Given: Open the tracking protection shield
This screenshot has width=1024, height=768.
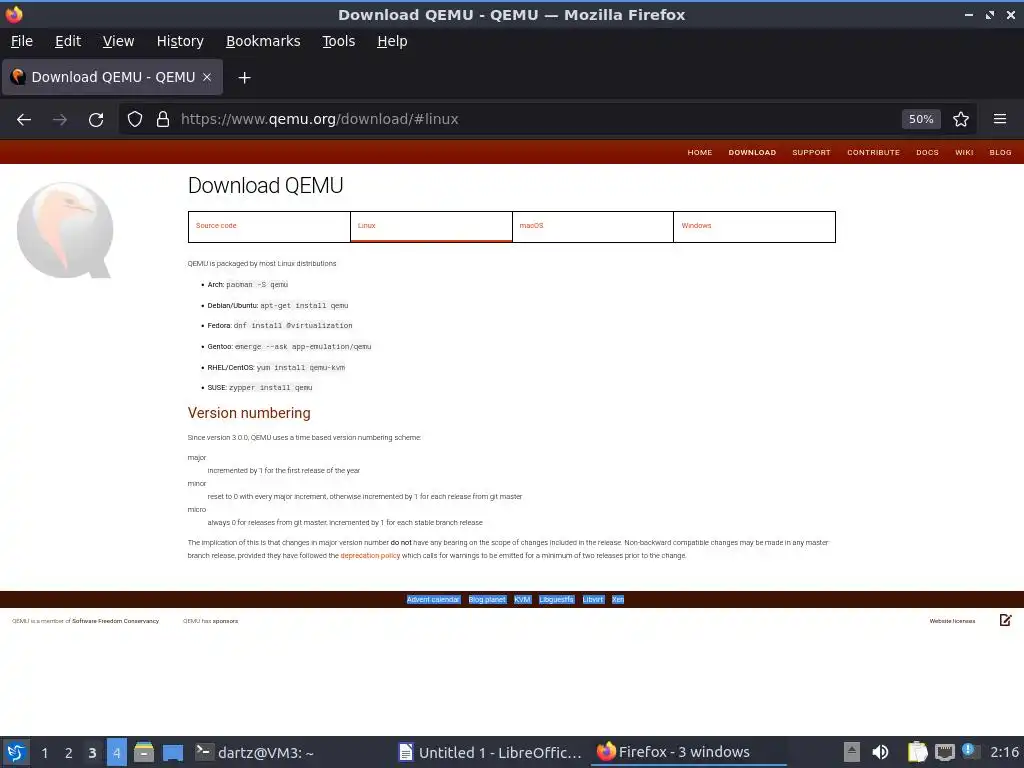Looking at the screenshot, I should [135, 120].
